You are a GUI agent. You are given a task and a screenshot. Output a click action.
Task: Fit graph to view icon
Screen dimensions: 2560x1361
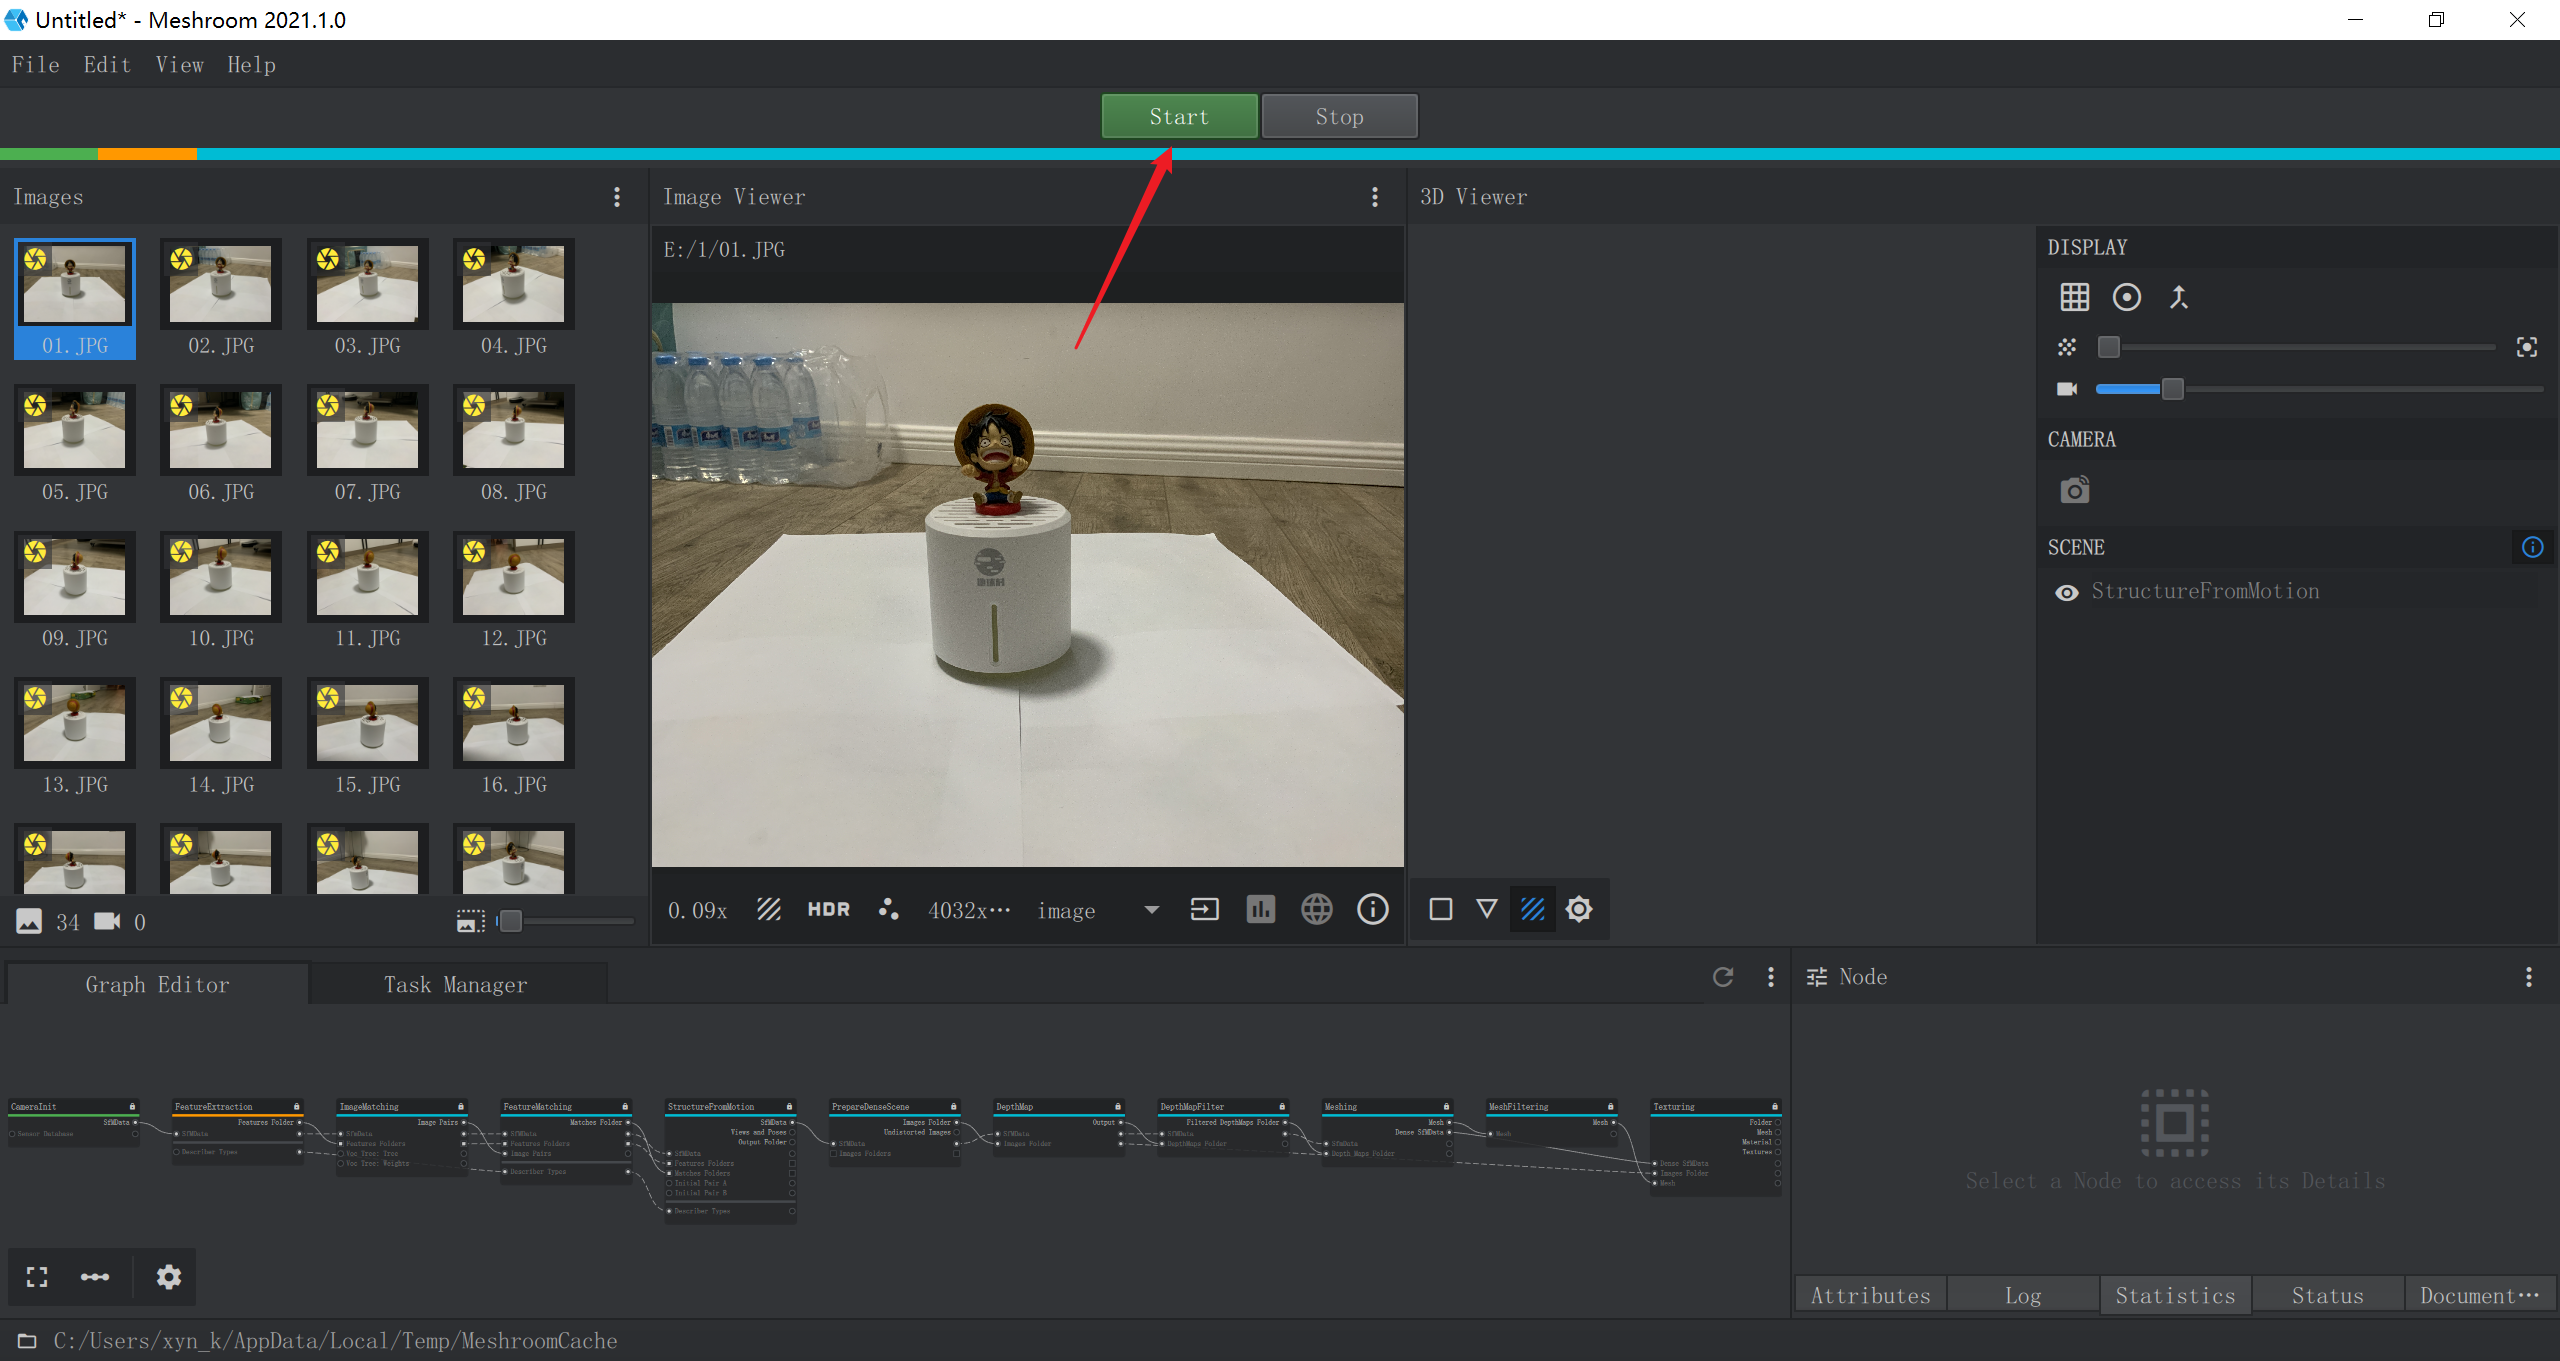(37, 1277)
